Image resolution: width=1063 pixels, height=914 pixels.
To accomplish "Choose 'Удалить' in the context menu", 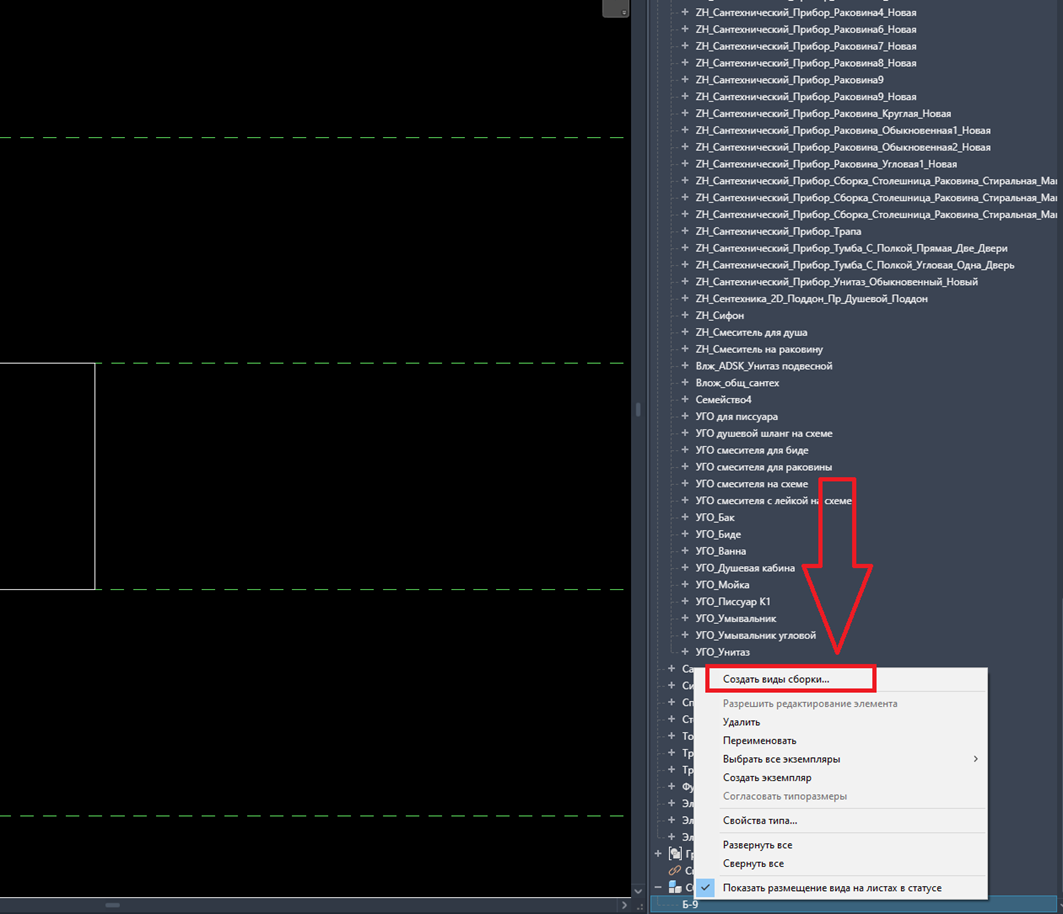I will 741,722.
